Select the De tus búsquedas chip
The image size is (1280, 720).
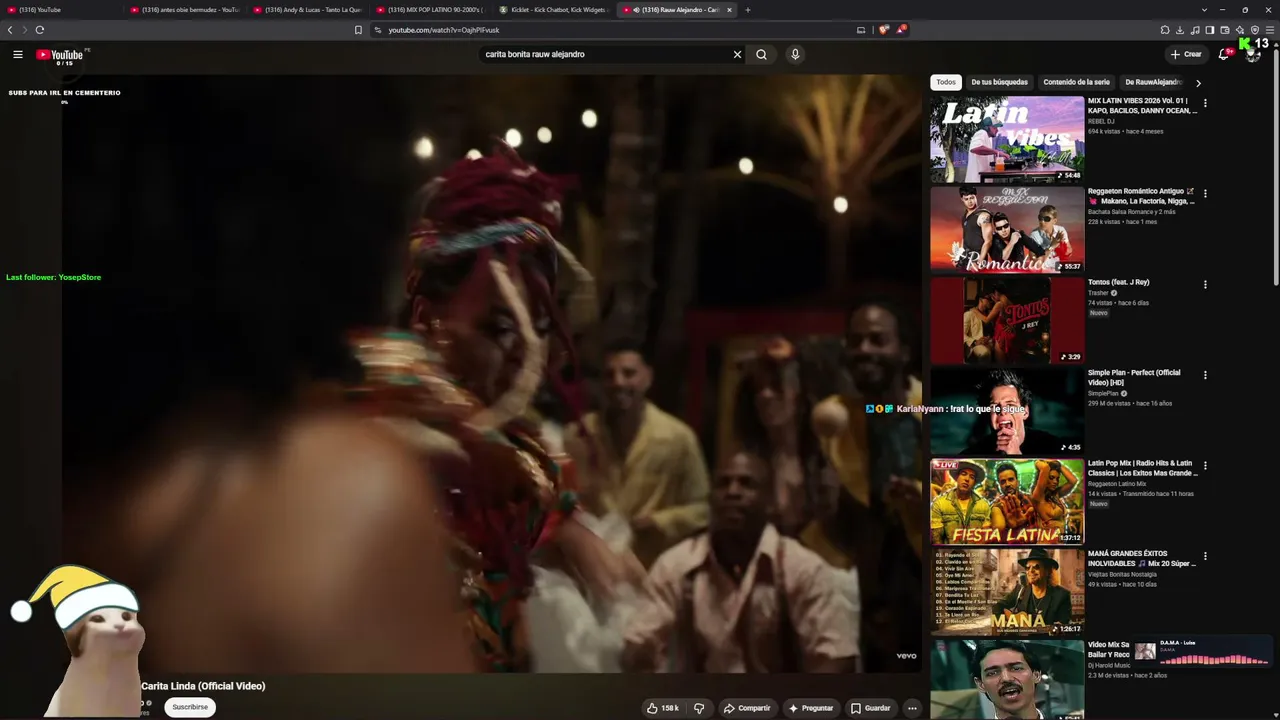pyautogui.click(x=999, y=82)
